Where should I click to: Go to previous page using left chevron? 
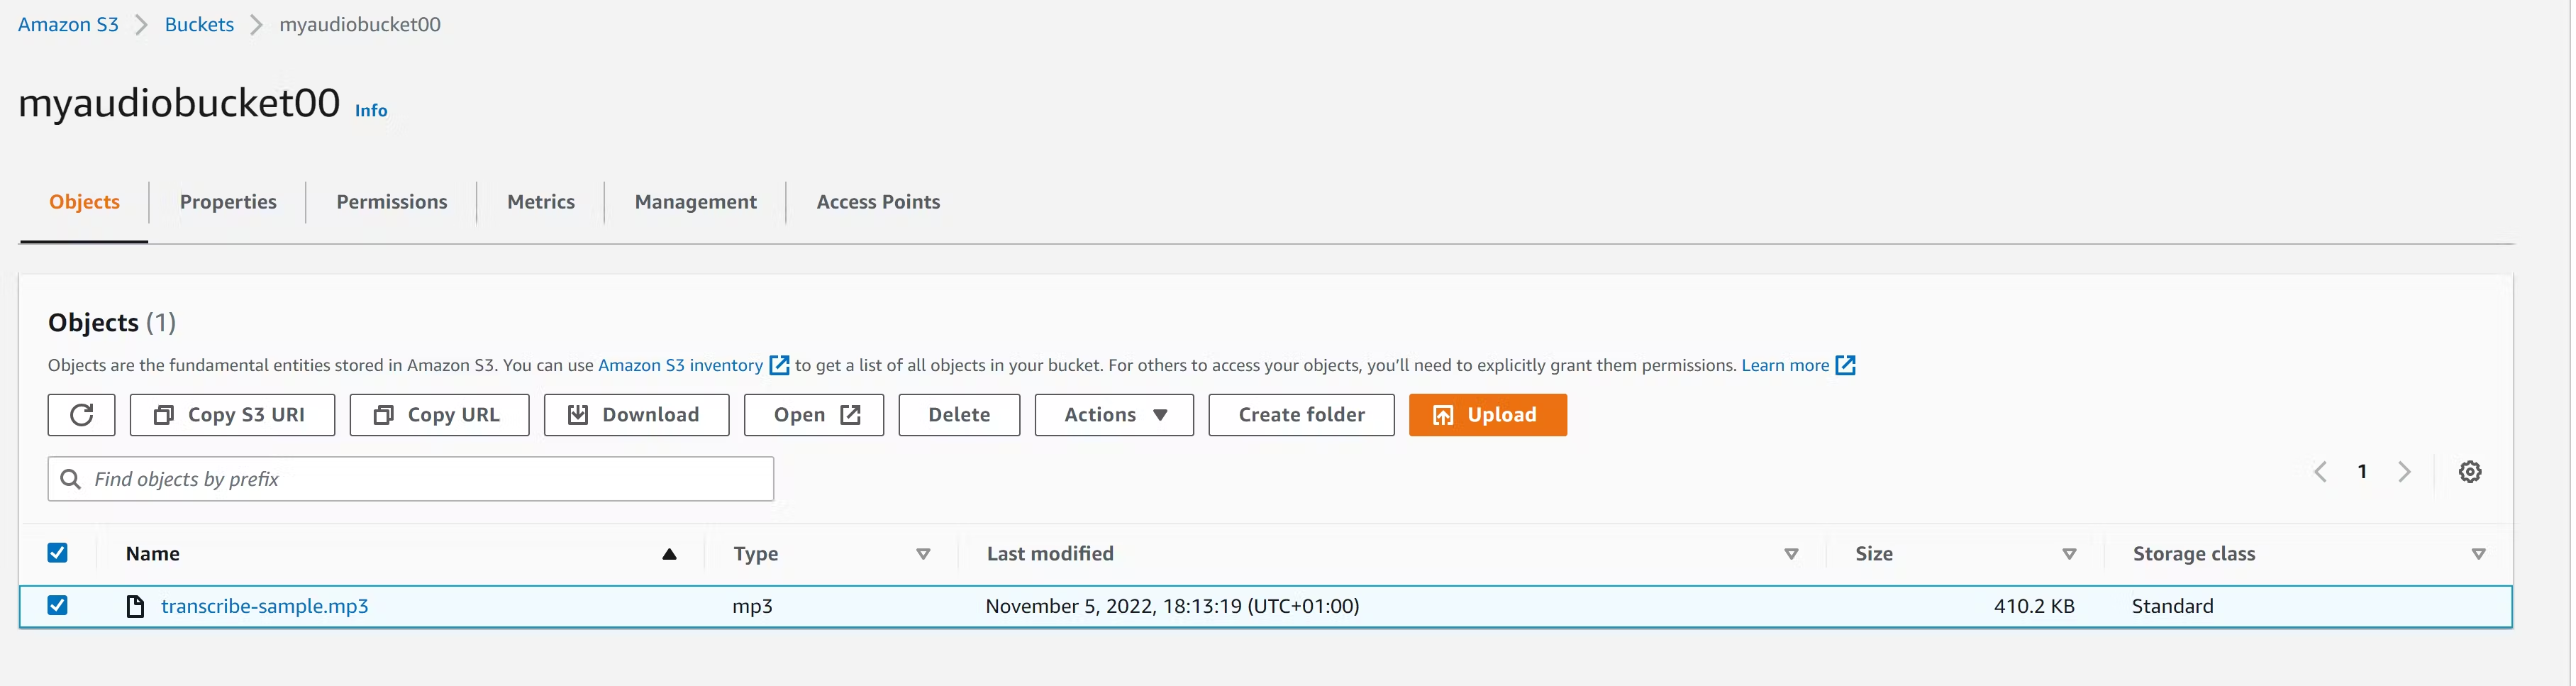point(2320,472)
